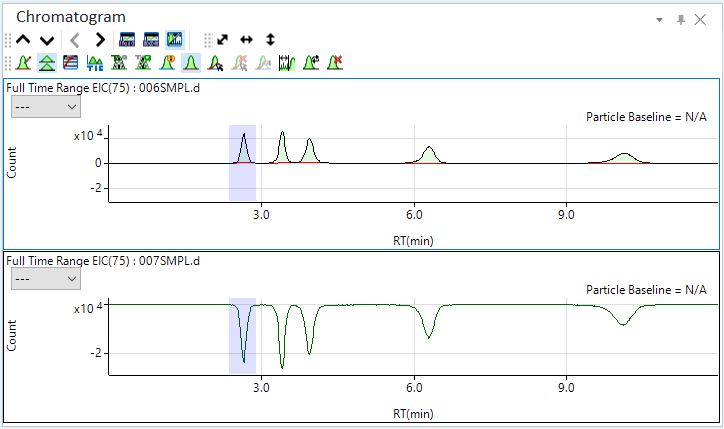Click the green peak with swap arrows icon
Screen dimensions: 724x429
coord(311,63)
